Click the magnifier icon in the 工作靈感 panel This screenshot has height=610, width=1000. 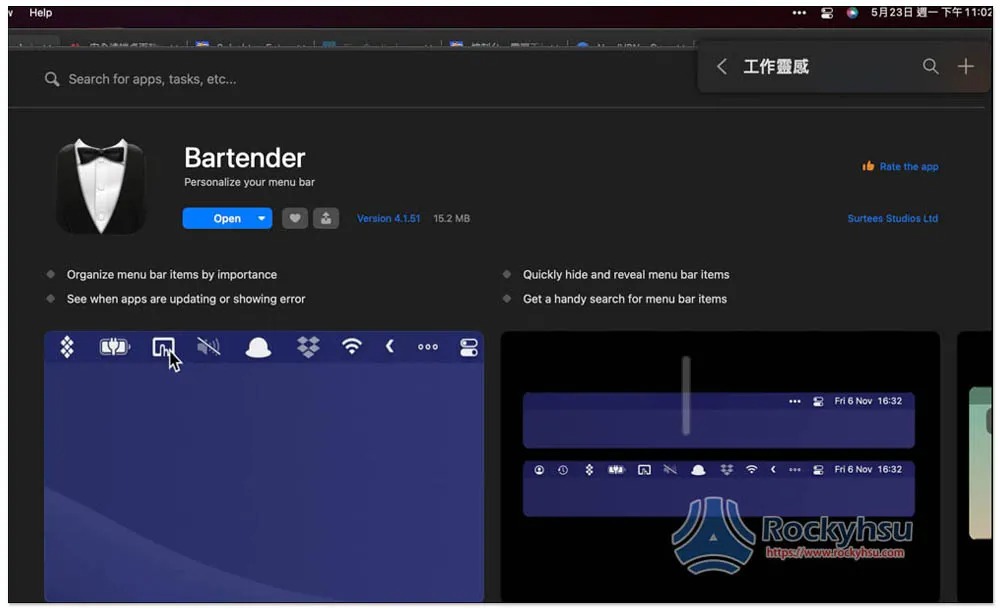tap(930, 67)
